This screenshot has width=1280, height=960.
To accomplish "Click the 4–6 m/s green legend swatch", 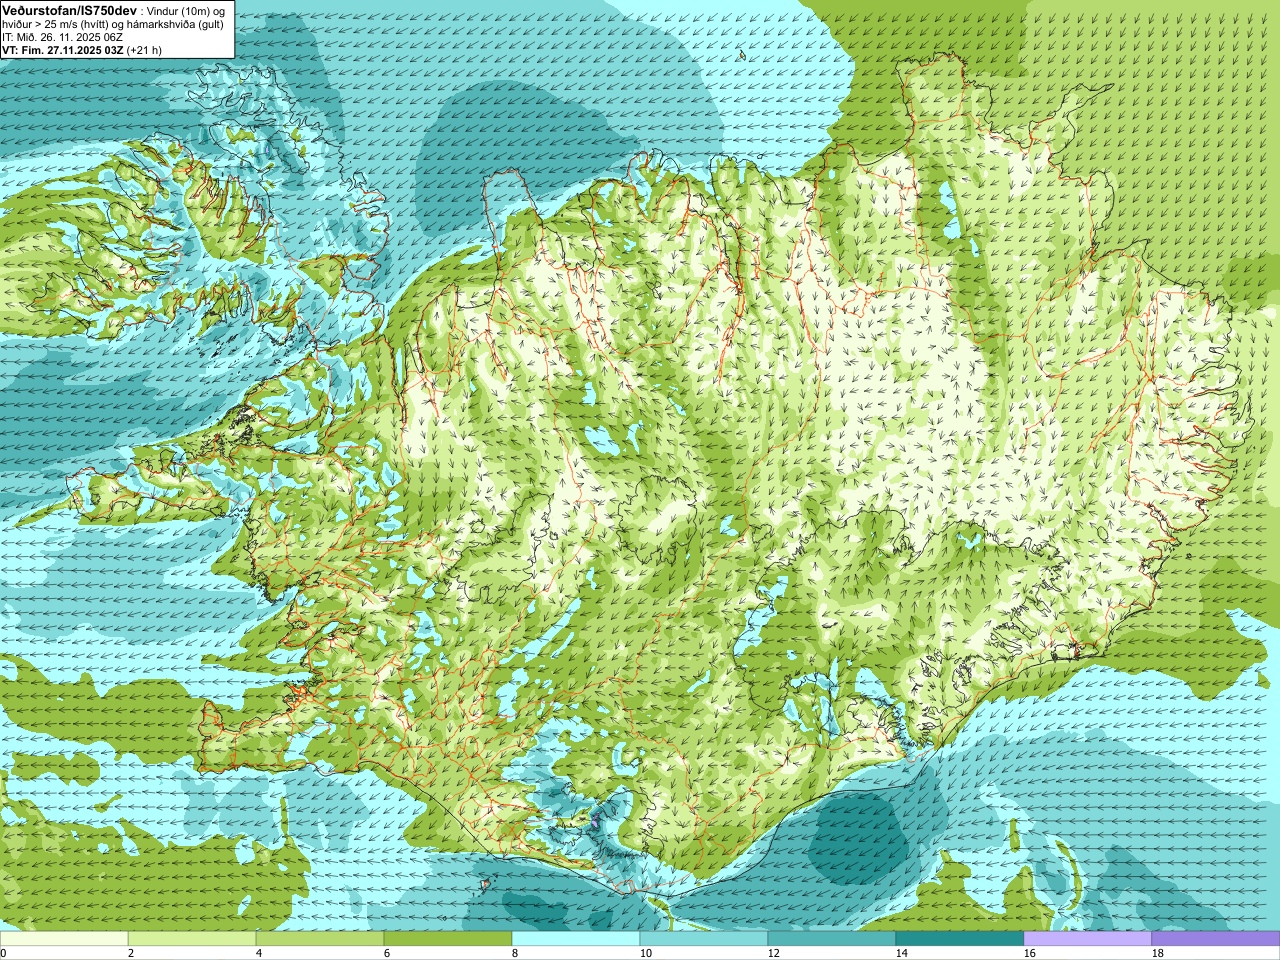I will (320, 939).
